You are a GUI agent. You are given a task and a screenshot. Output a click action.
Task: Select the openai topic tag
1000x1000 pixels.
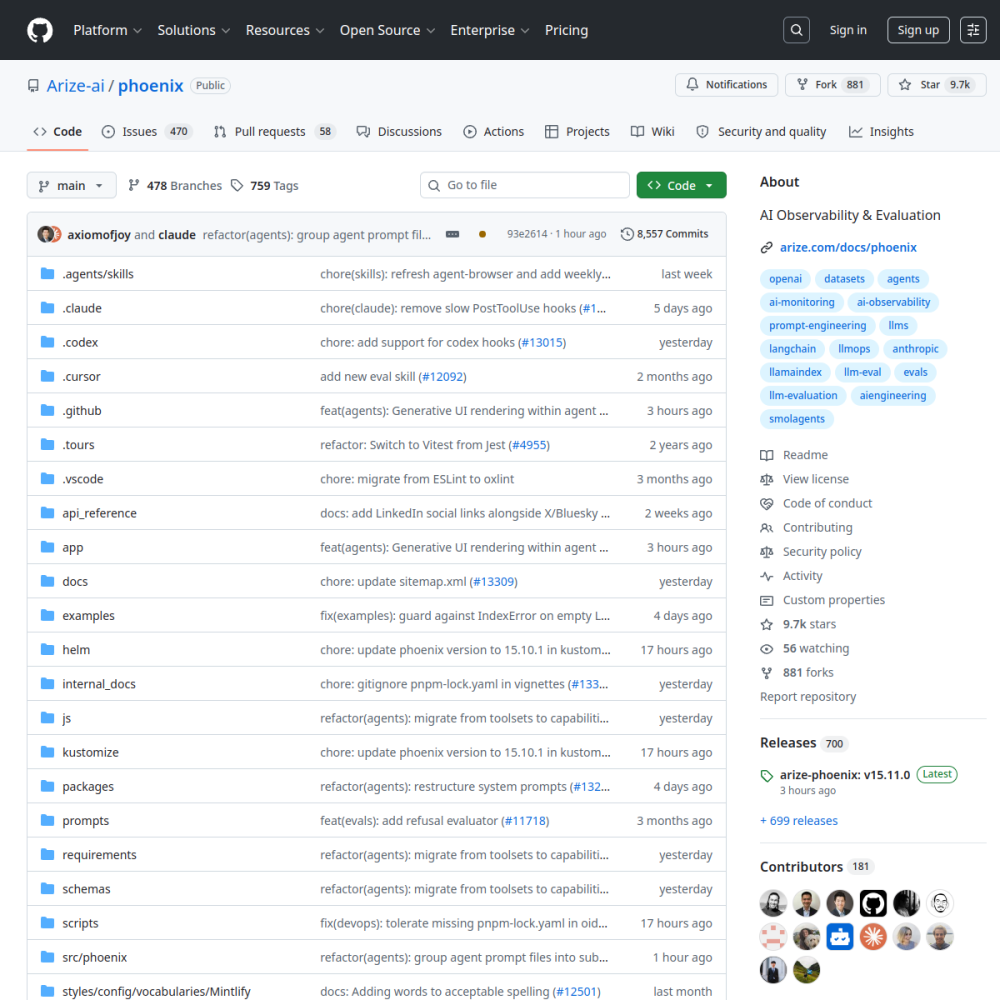785,279
